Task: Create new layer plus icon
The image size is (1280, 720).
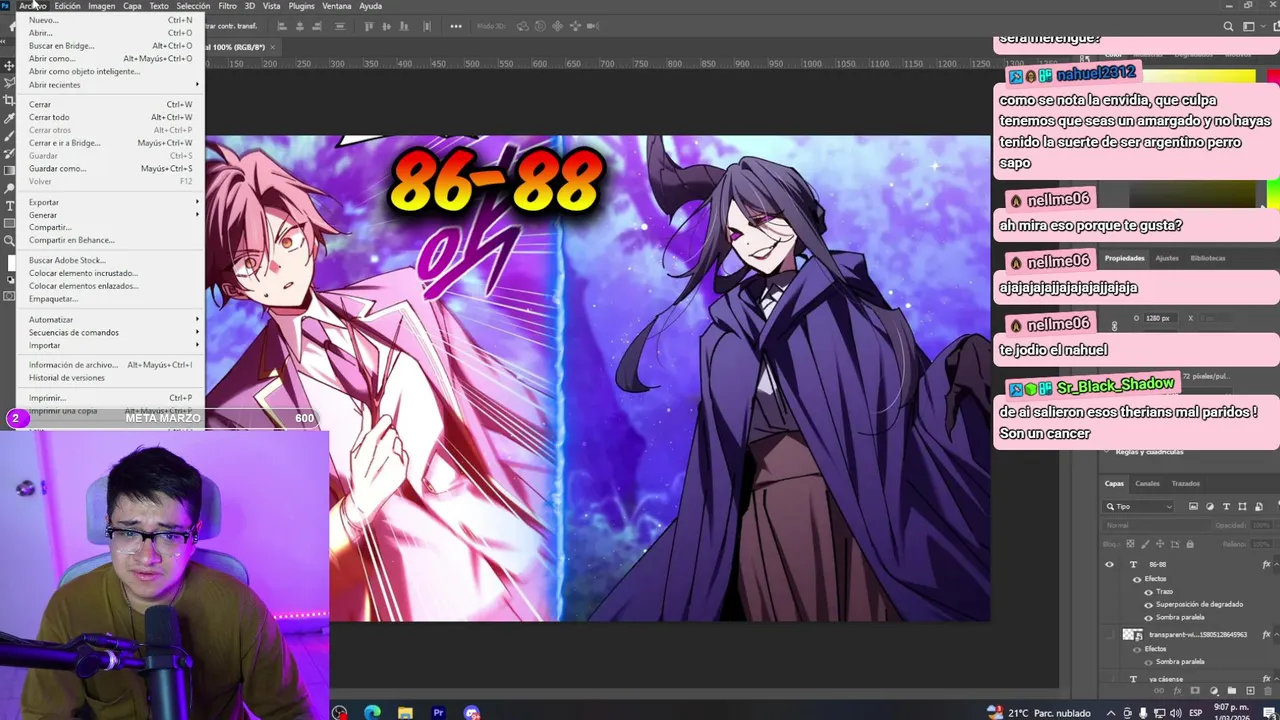Action: (x=1250, y=690)
